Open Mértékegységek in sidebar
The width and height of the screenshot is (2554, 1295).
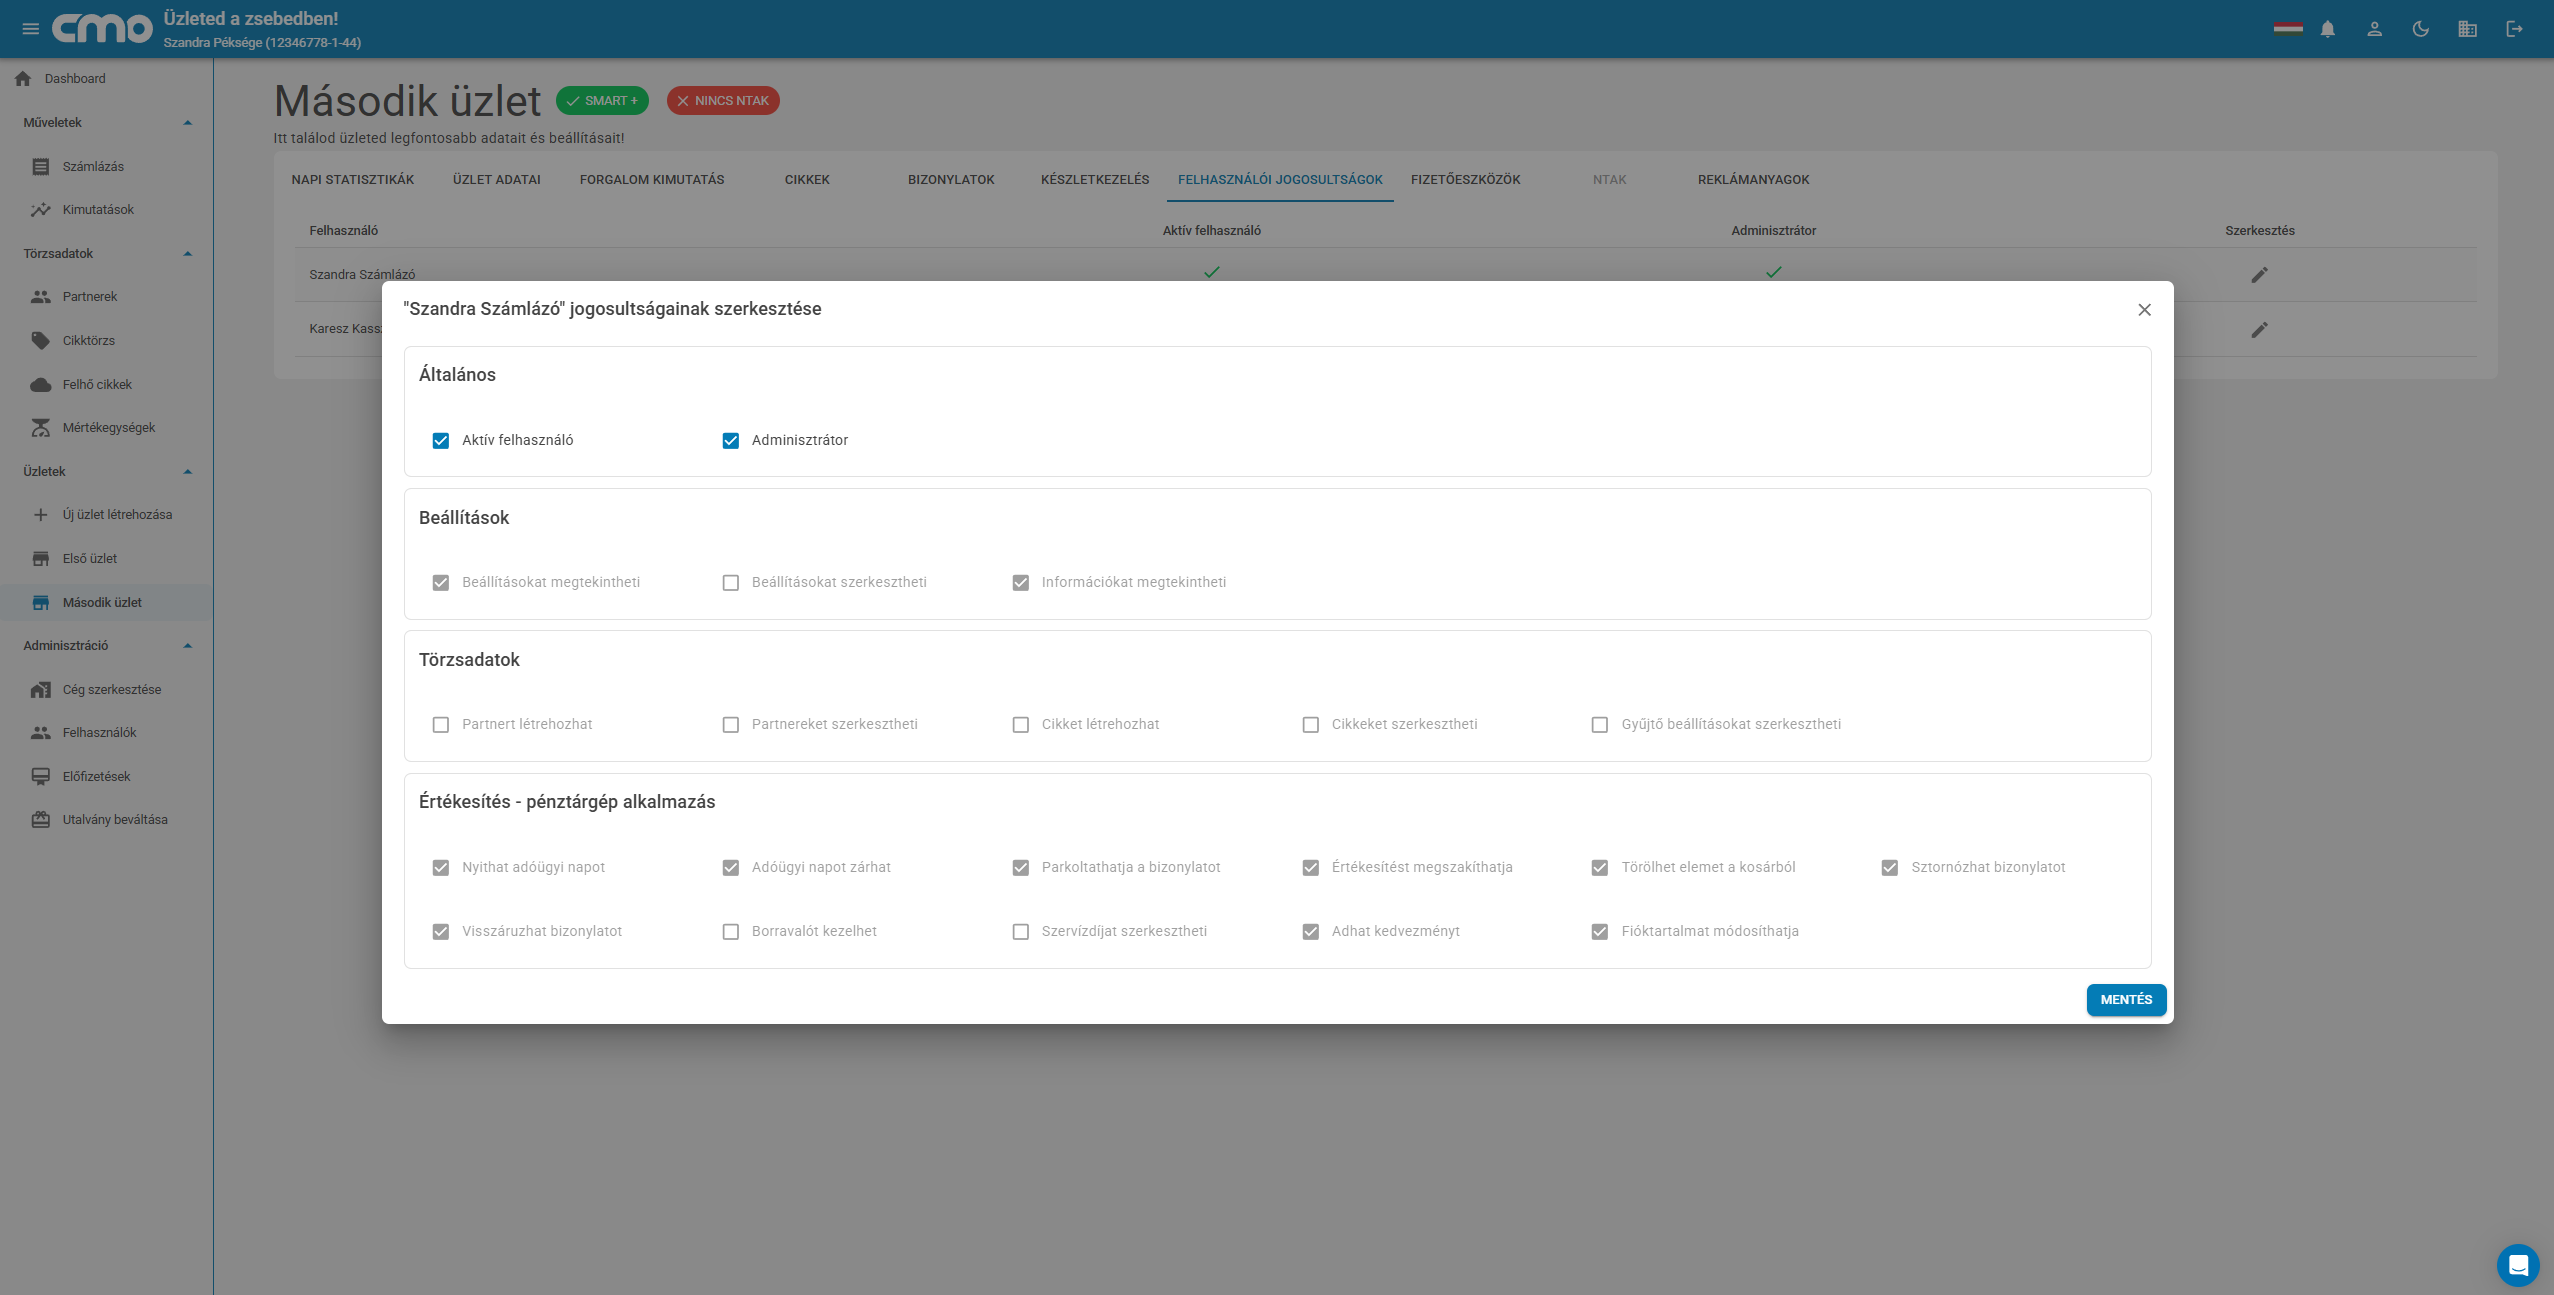[x=106, y=428]
